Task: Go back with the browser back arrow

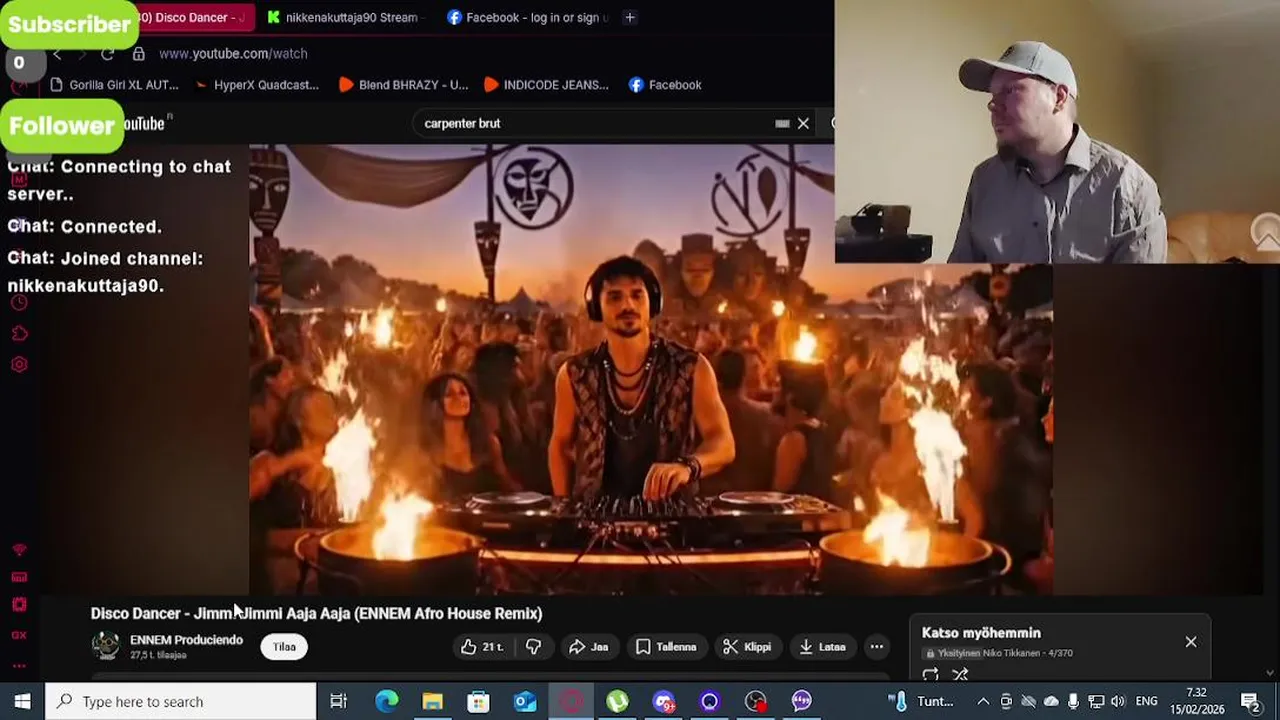Action: click(x=58, y=54)
